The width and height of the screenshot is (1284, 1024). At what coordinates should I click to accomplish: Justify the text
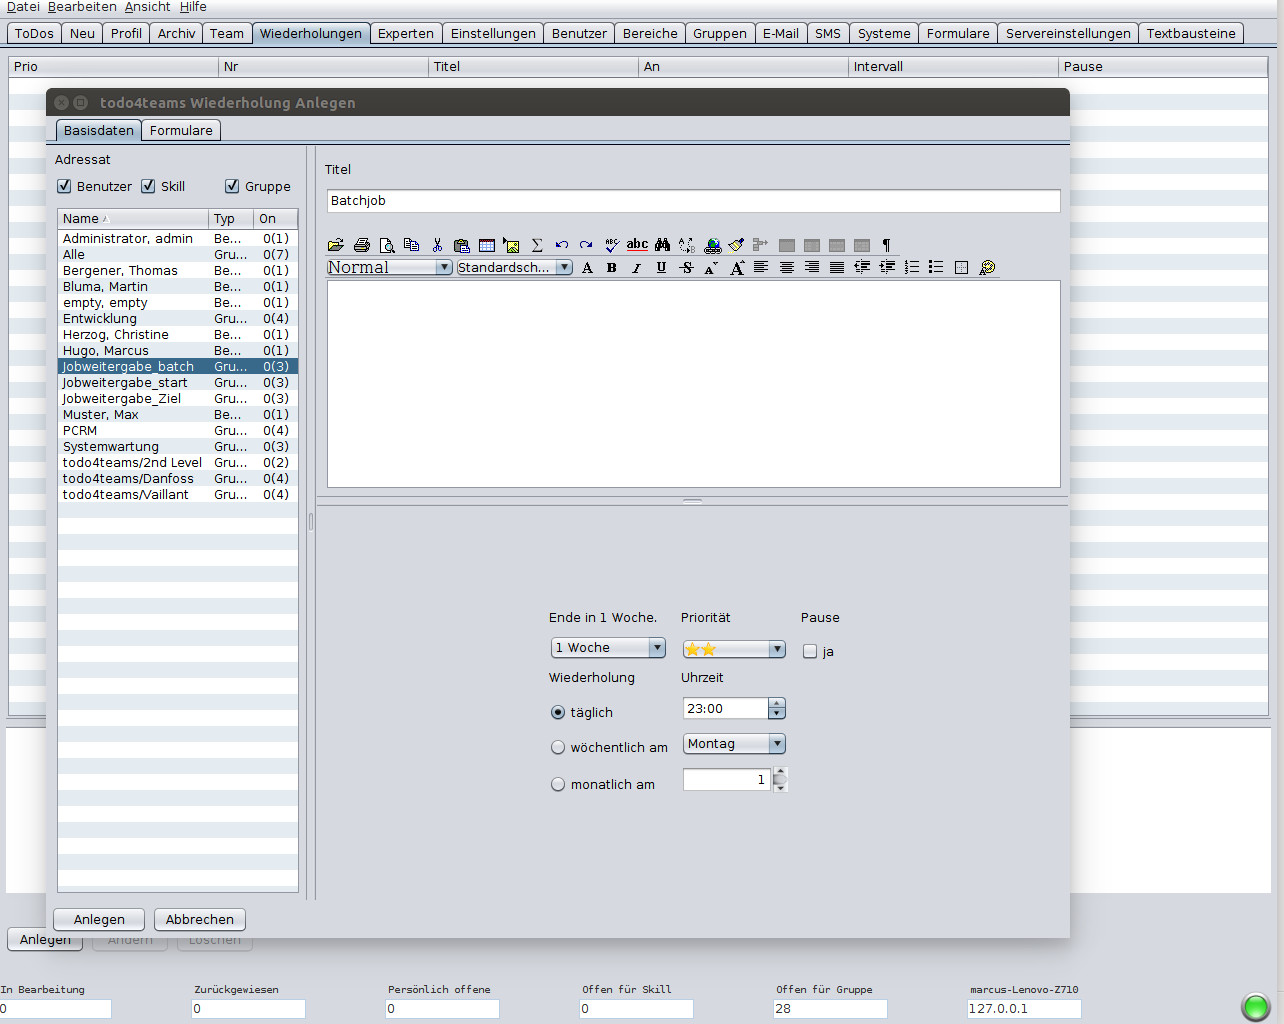tap(837, 267)
